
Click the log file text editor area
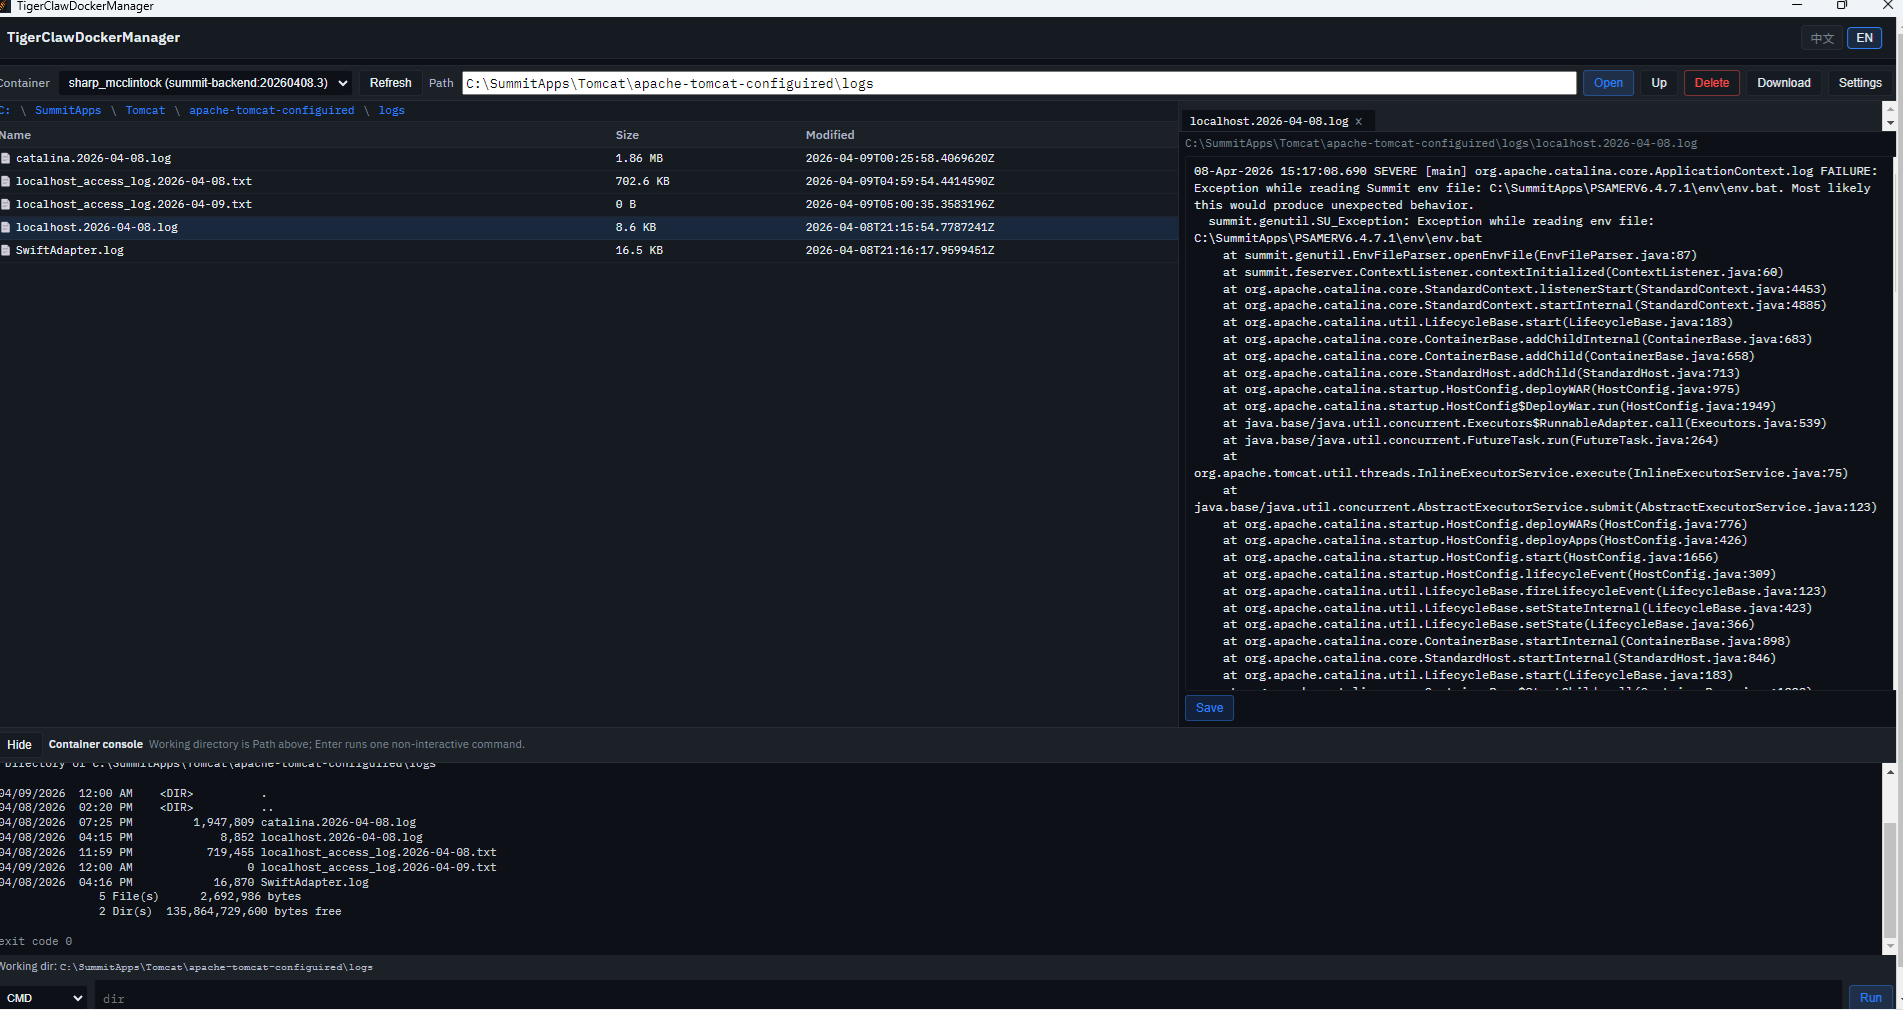coord(1538,424)
